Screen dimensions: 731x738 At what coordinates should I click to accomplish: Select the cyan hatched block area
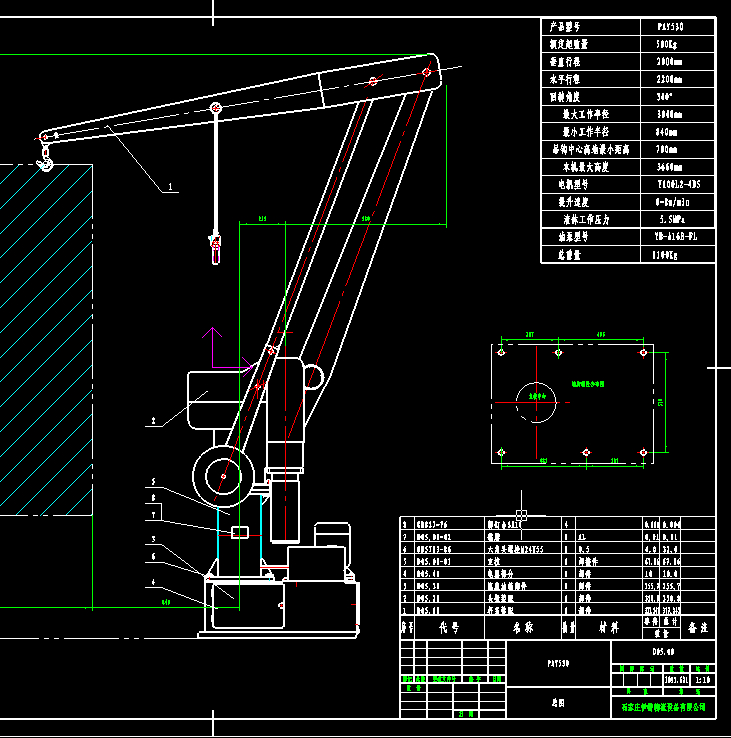click(46, 340)
